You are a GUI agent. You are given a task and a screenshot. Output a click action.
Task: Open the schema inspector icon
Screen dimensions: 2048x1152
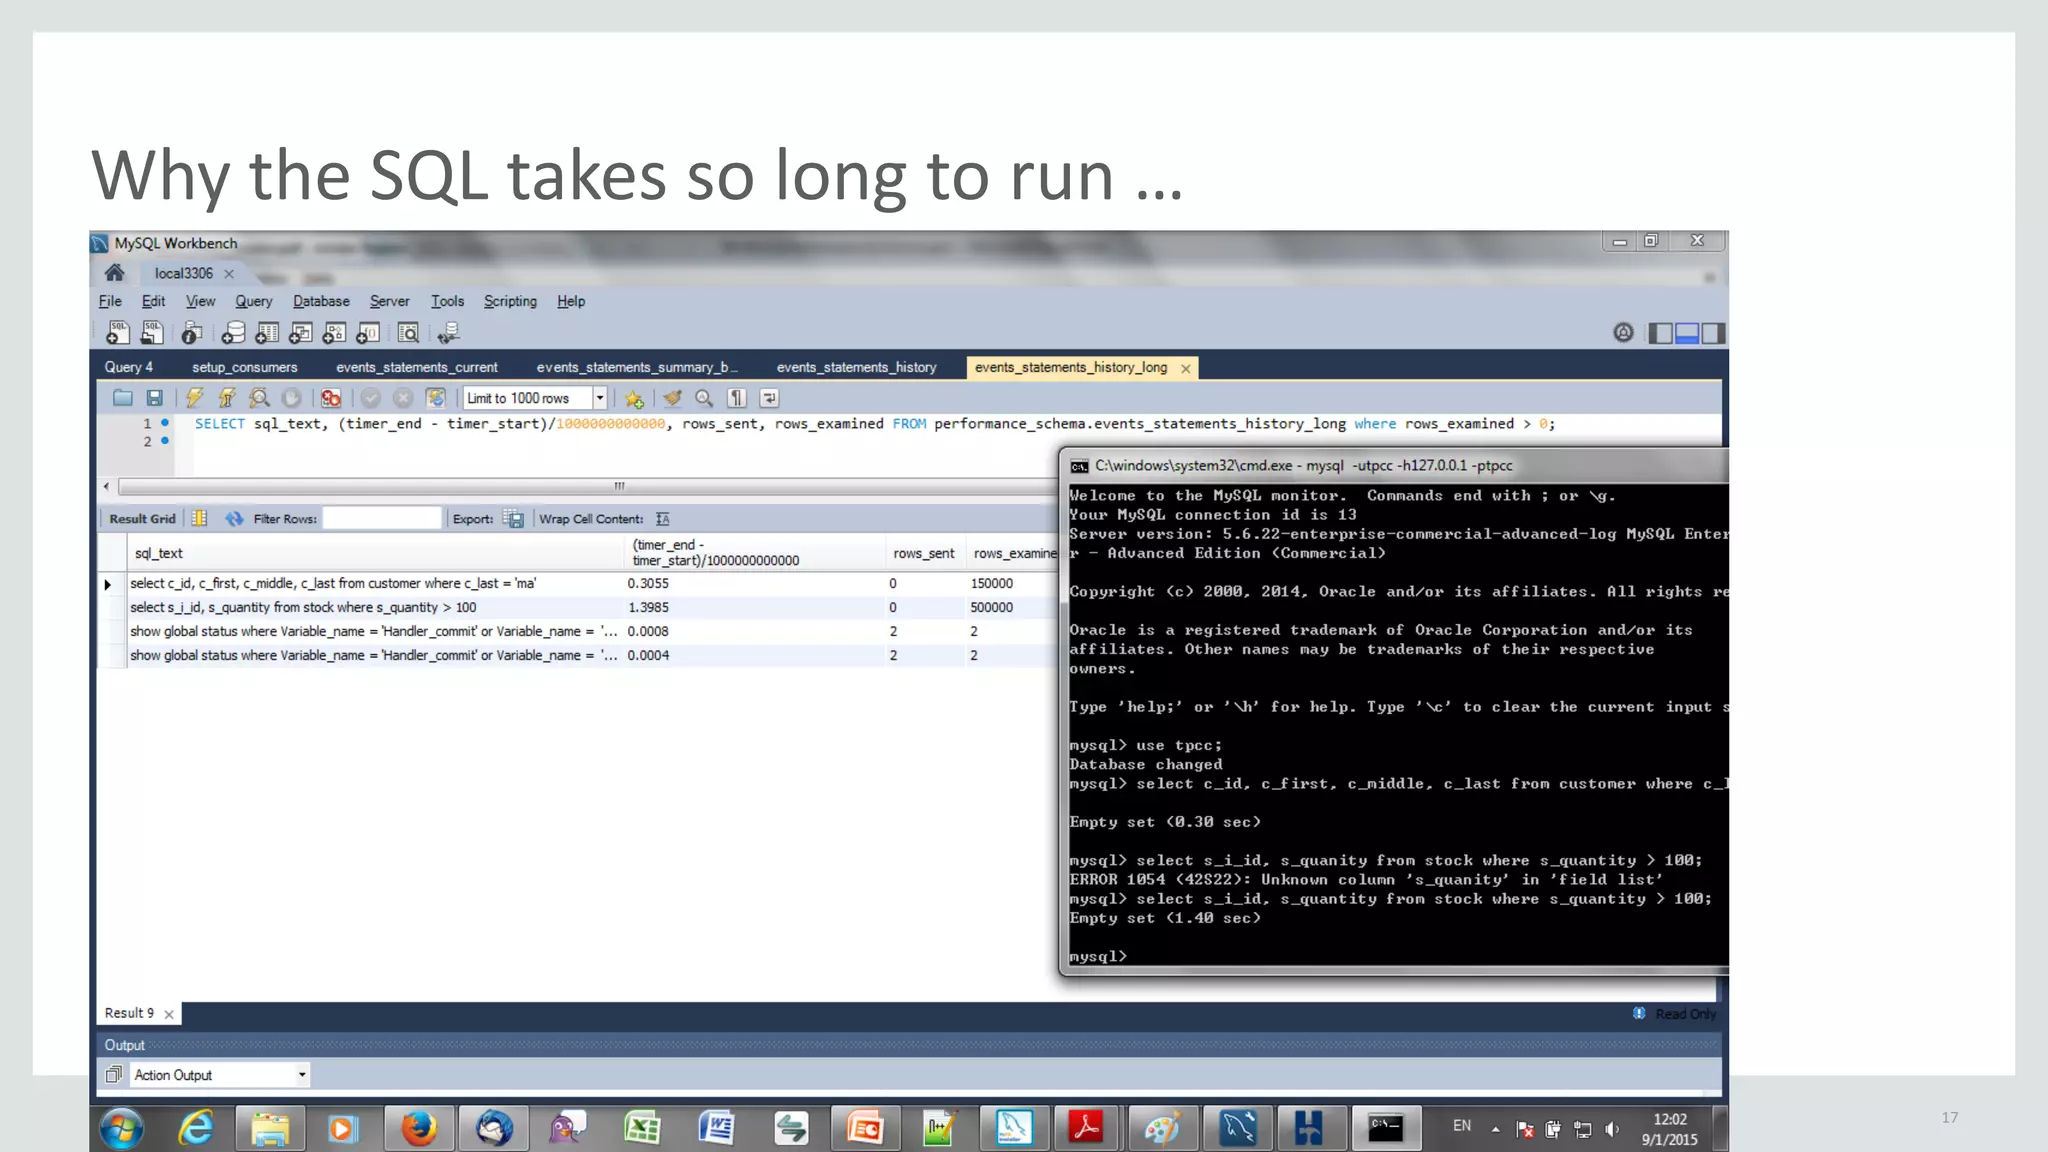pos(192,333)
